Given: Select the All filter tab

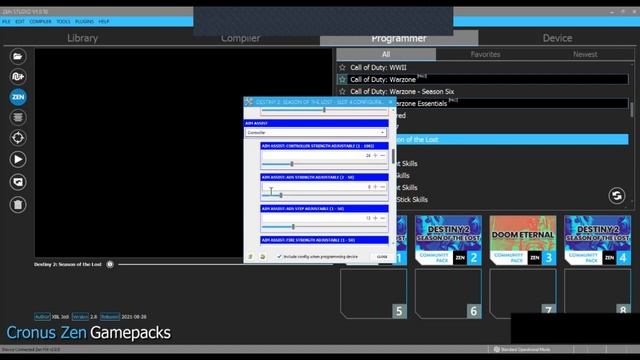Looking at the screenshot, I should (386, 54).
